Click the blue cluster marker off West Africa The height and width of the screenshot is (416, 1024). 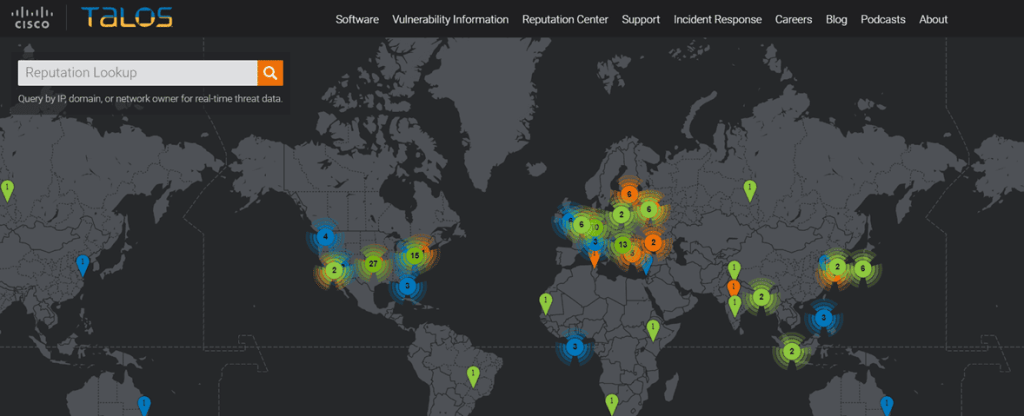[x=574, y=346]
